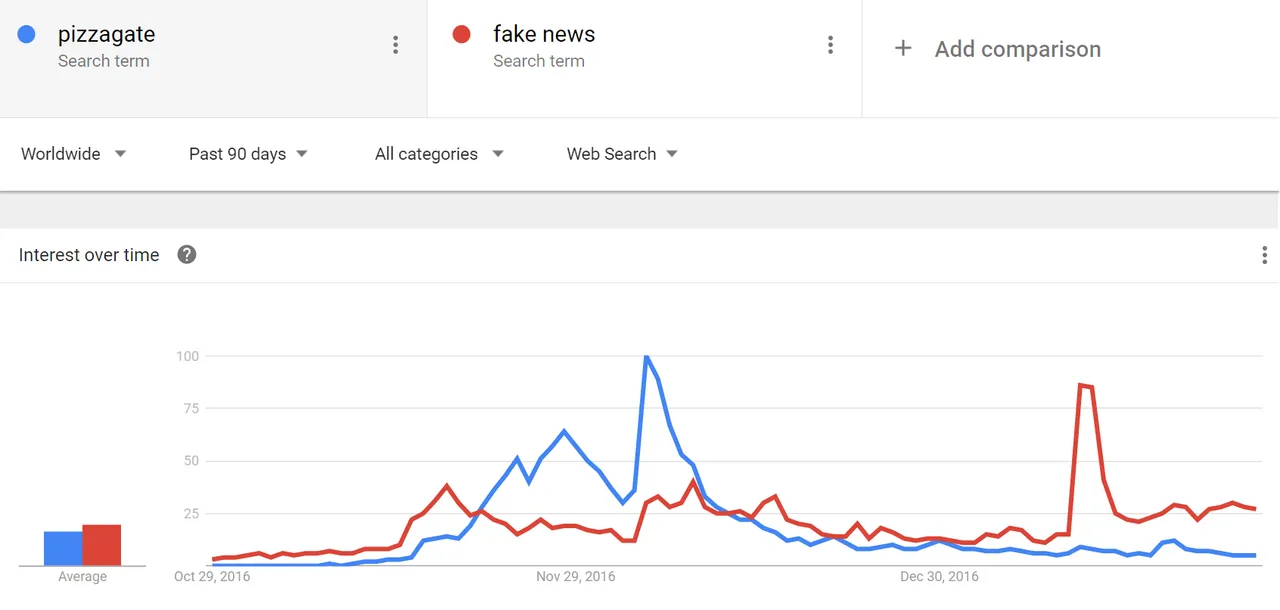Click the red fake news color dot

pyautogui.click(x=461, y=34)
